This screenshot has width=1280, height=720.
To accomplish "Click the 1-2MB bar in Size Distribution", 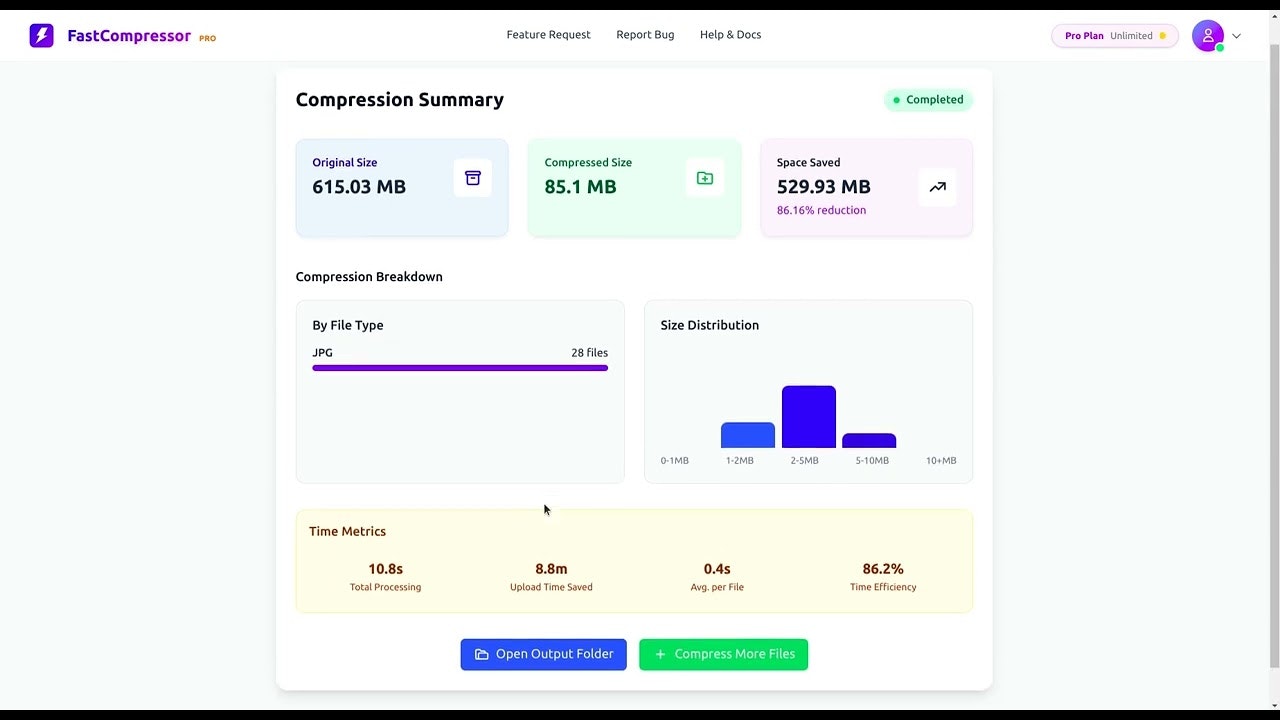I will click(747, 434).
